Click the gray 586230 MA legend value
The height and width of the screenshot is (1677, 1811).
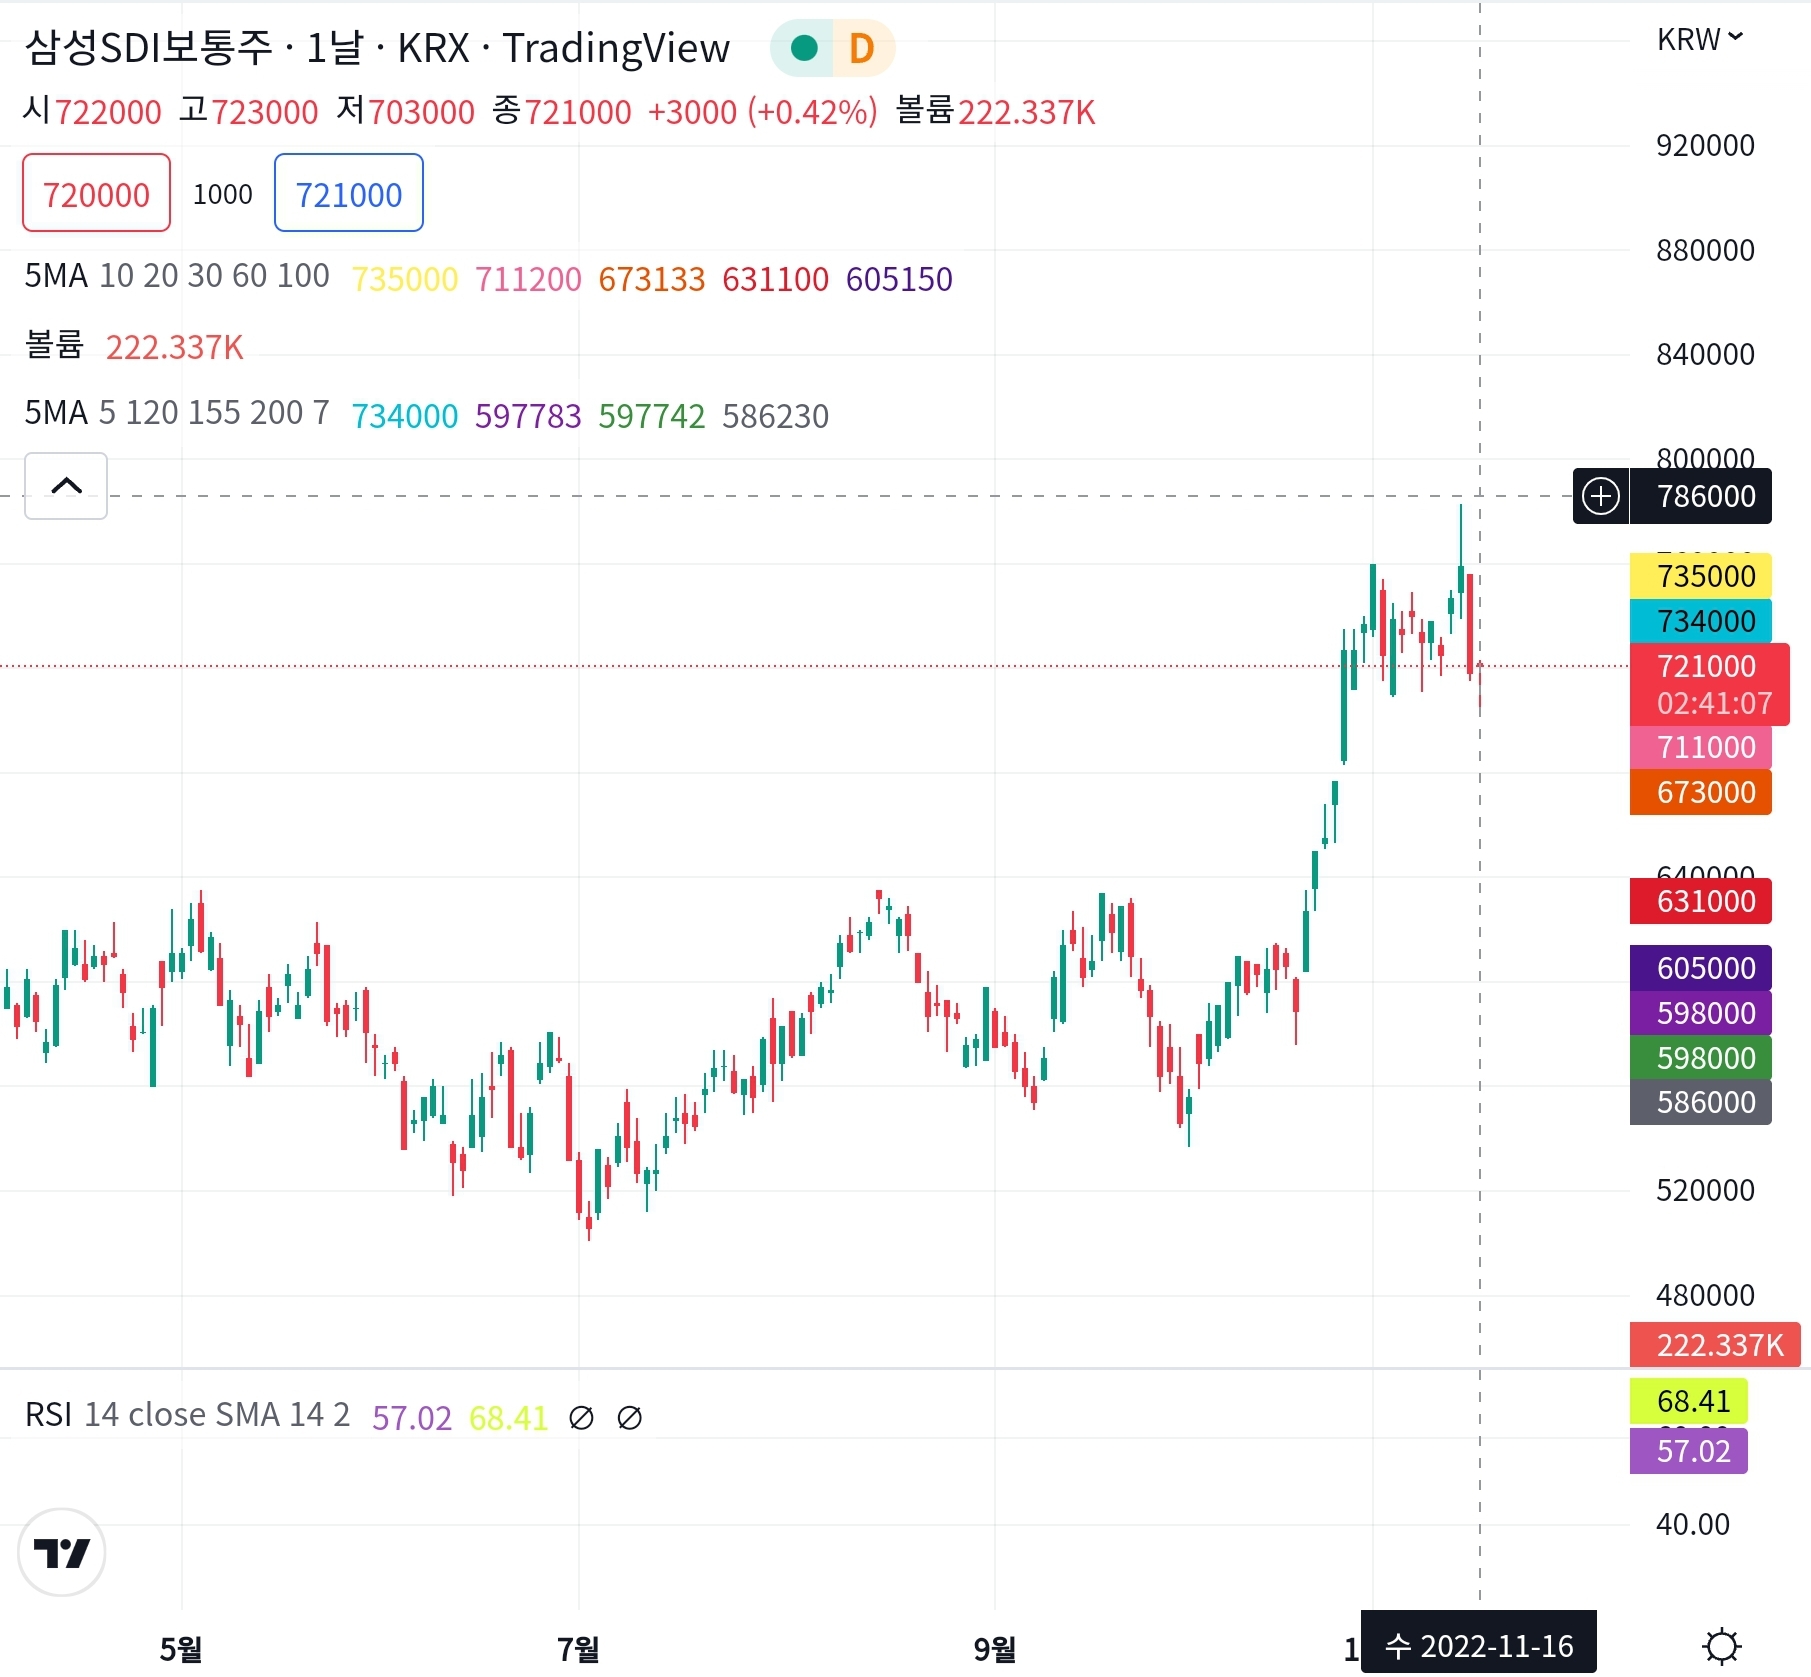tap(776, 416)
